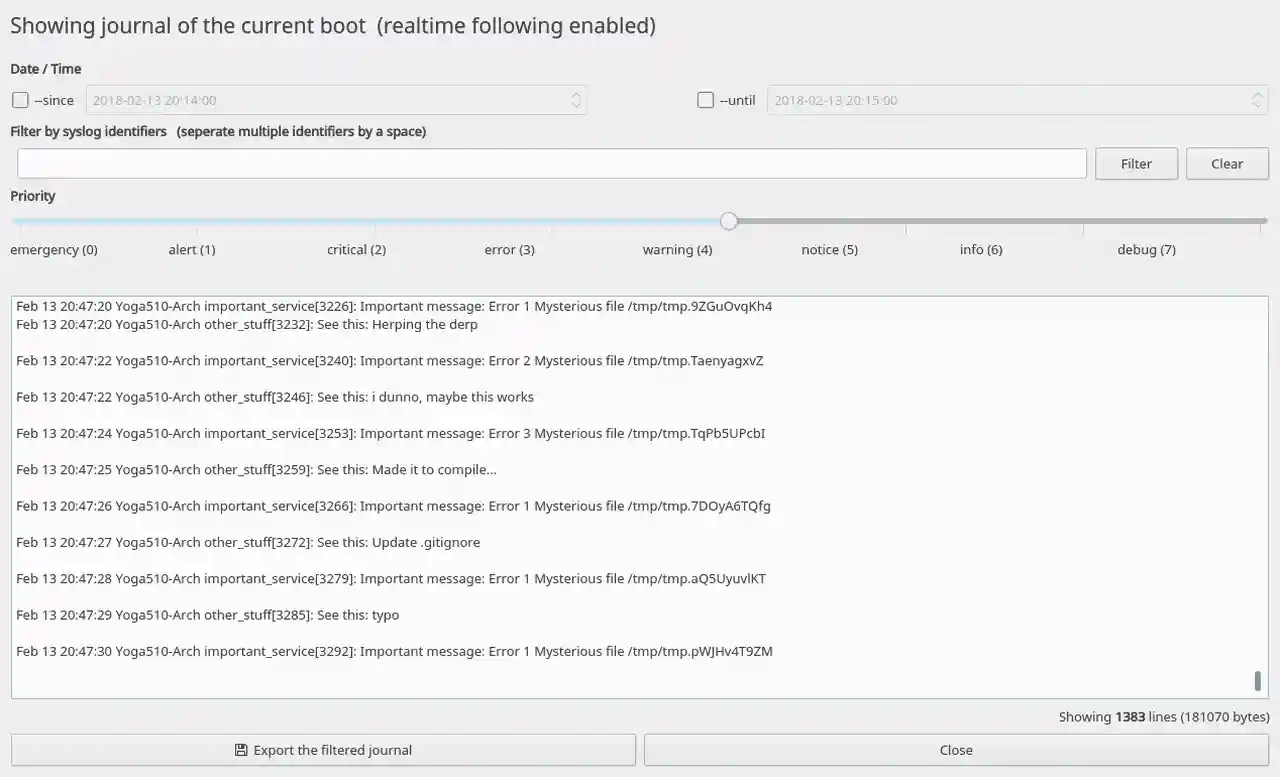This screenshot has width=1280, height=777.
Task: Click the emergency (0) priority label
Action: (x=54, y=249)
